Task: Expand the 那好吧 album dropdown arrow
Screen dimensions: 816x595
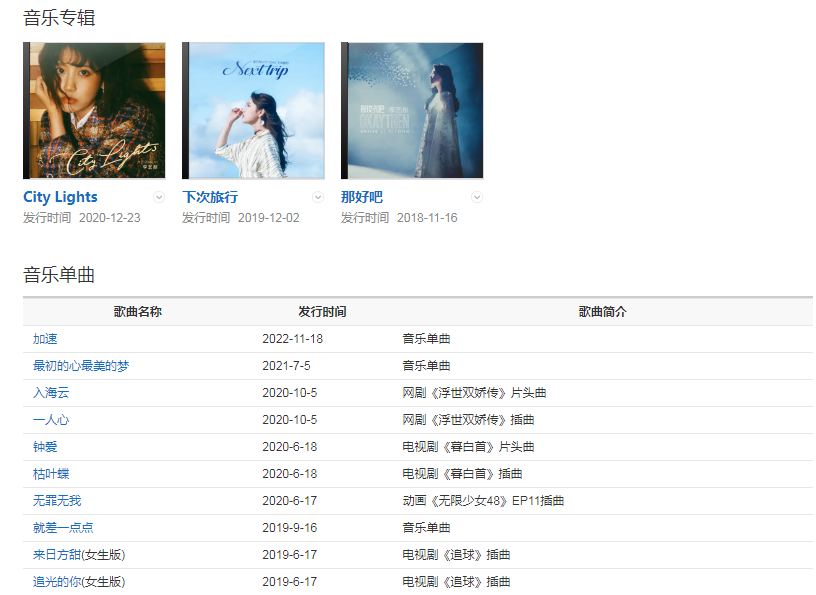Action: (x=477, y=197)
